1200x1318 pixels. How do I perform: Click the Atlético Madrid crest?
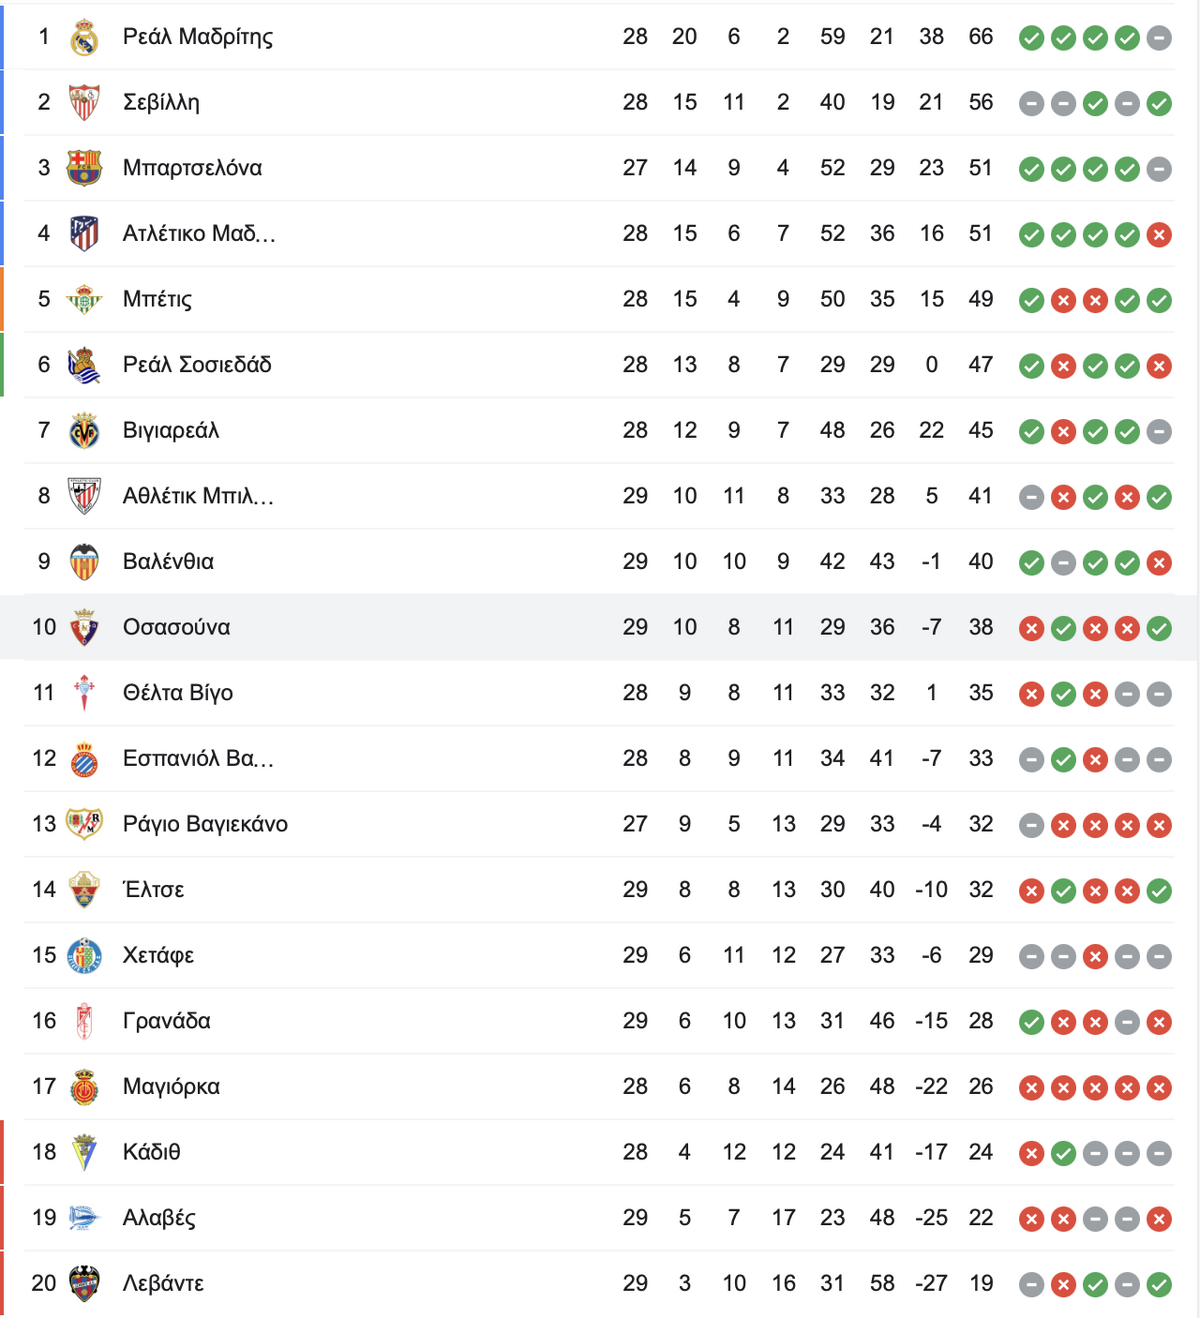coord(84,234)
